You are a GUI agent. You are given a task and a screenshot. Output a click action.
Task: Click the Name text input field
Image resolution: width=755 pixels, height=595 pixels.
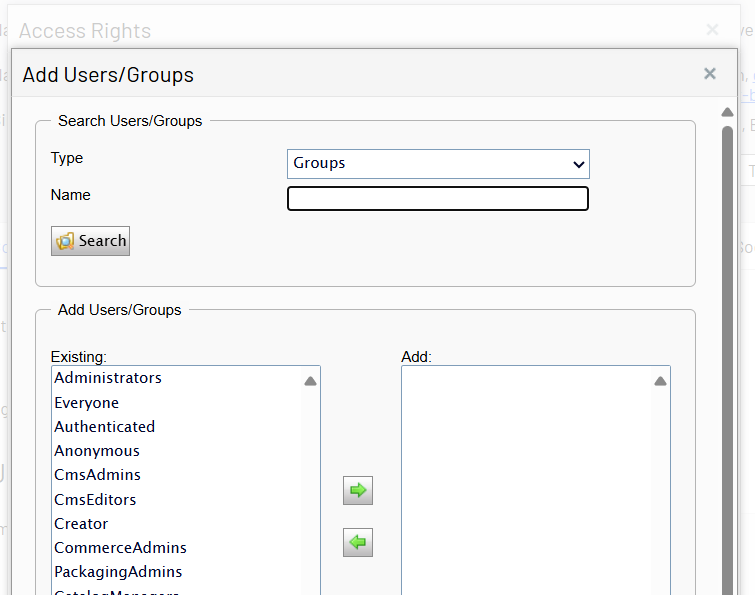(438, 199)
